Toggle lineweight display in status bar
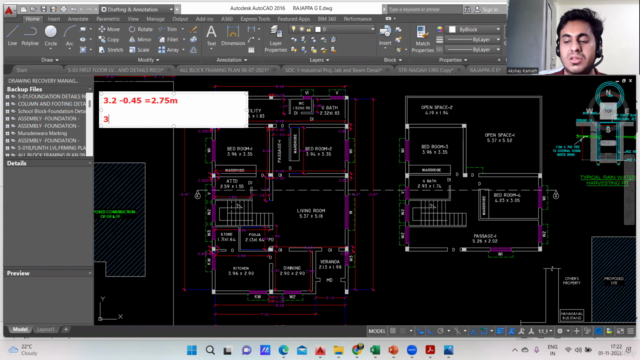 500,331
